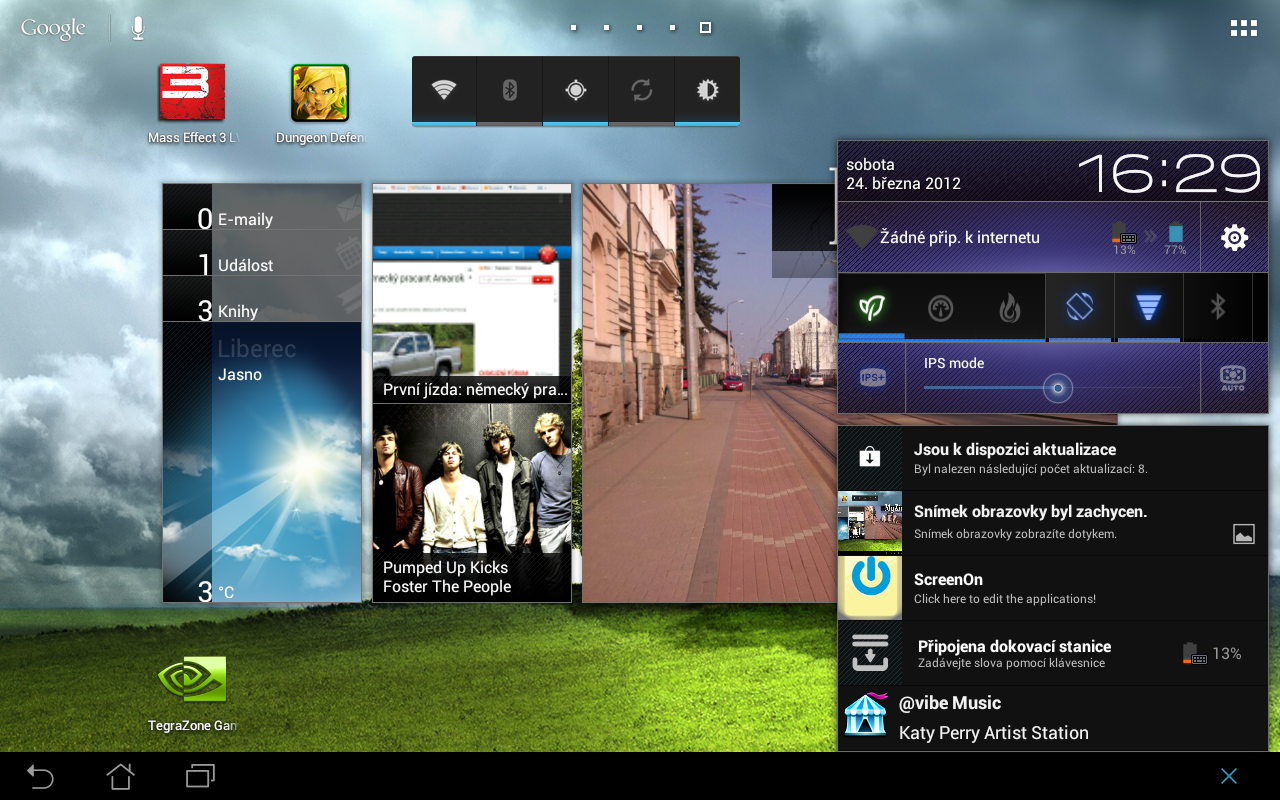
Task: Tap the Google voice search microphone
Action: click(137, 27)
